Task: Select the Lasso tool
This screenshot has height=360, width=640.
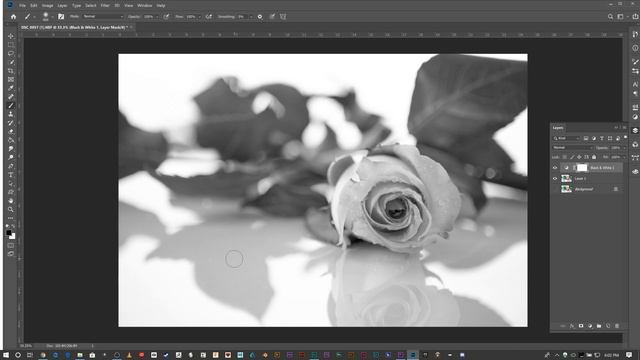Action: click(11, 53)
